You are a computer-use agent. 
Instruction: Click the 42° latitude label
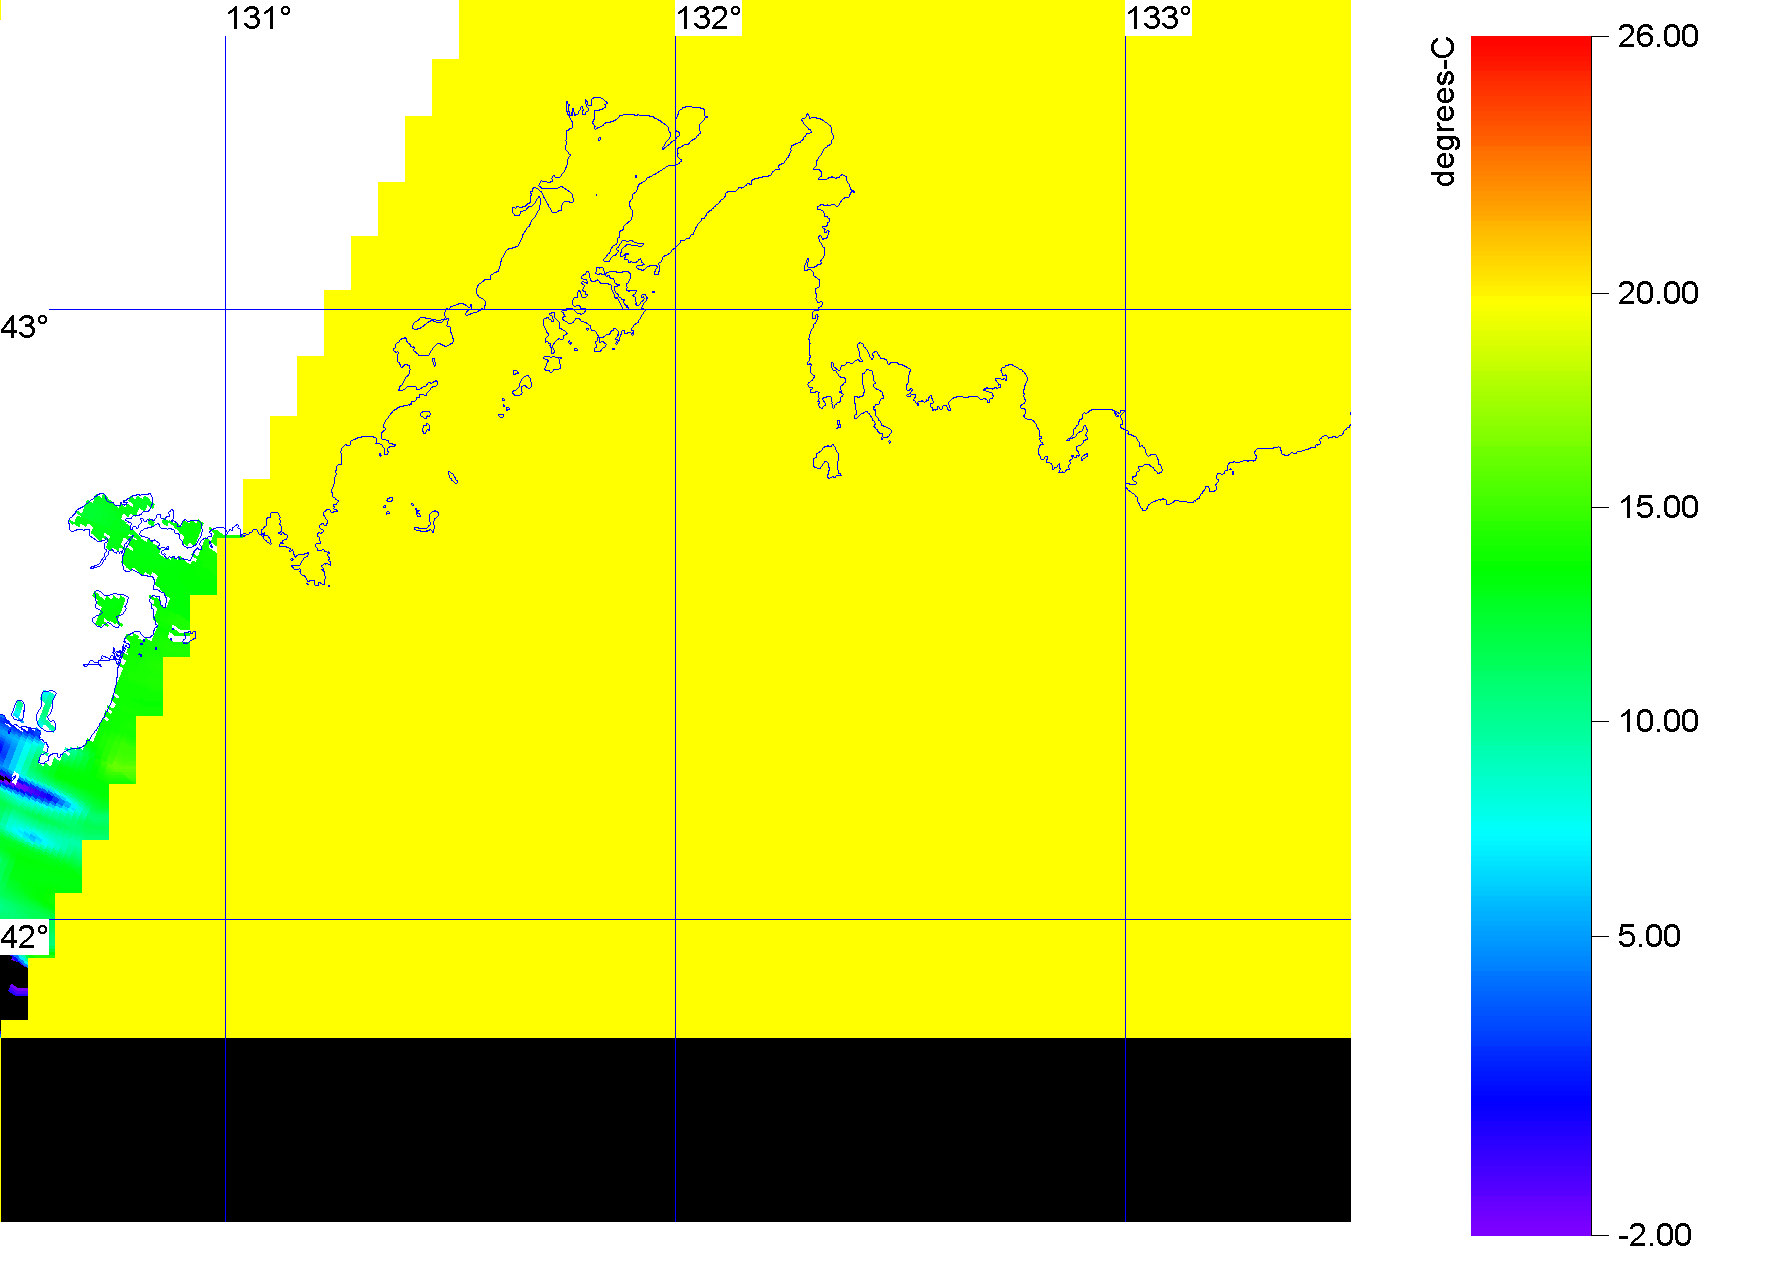[x=24, y=937]
